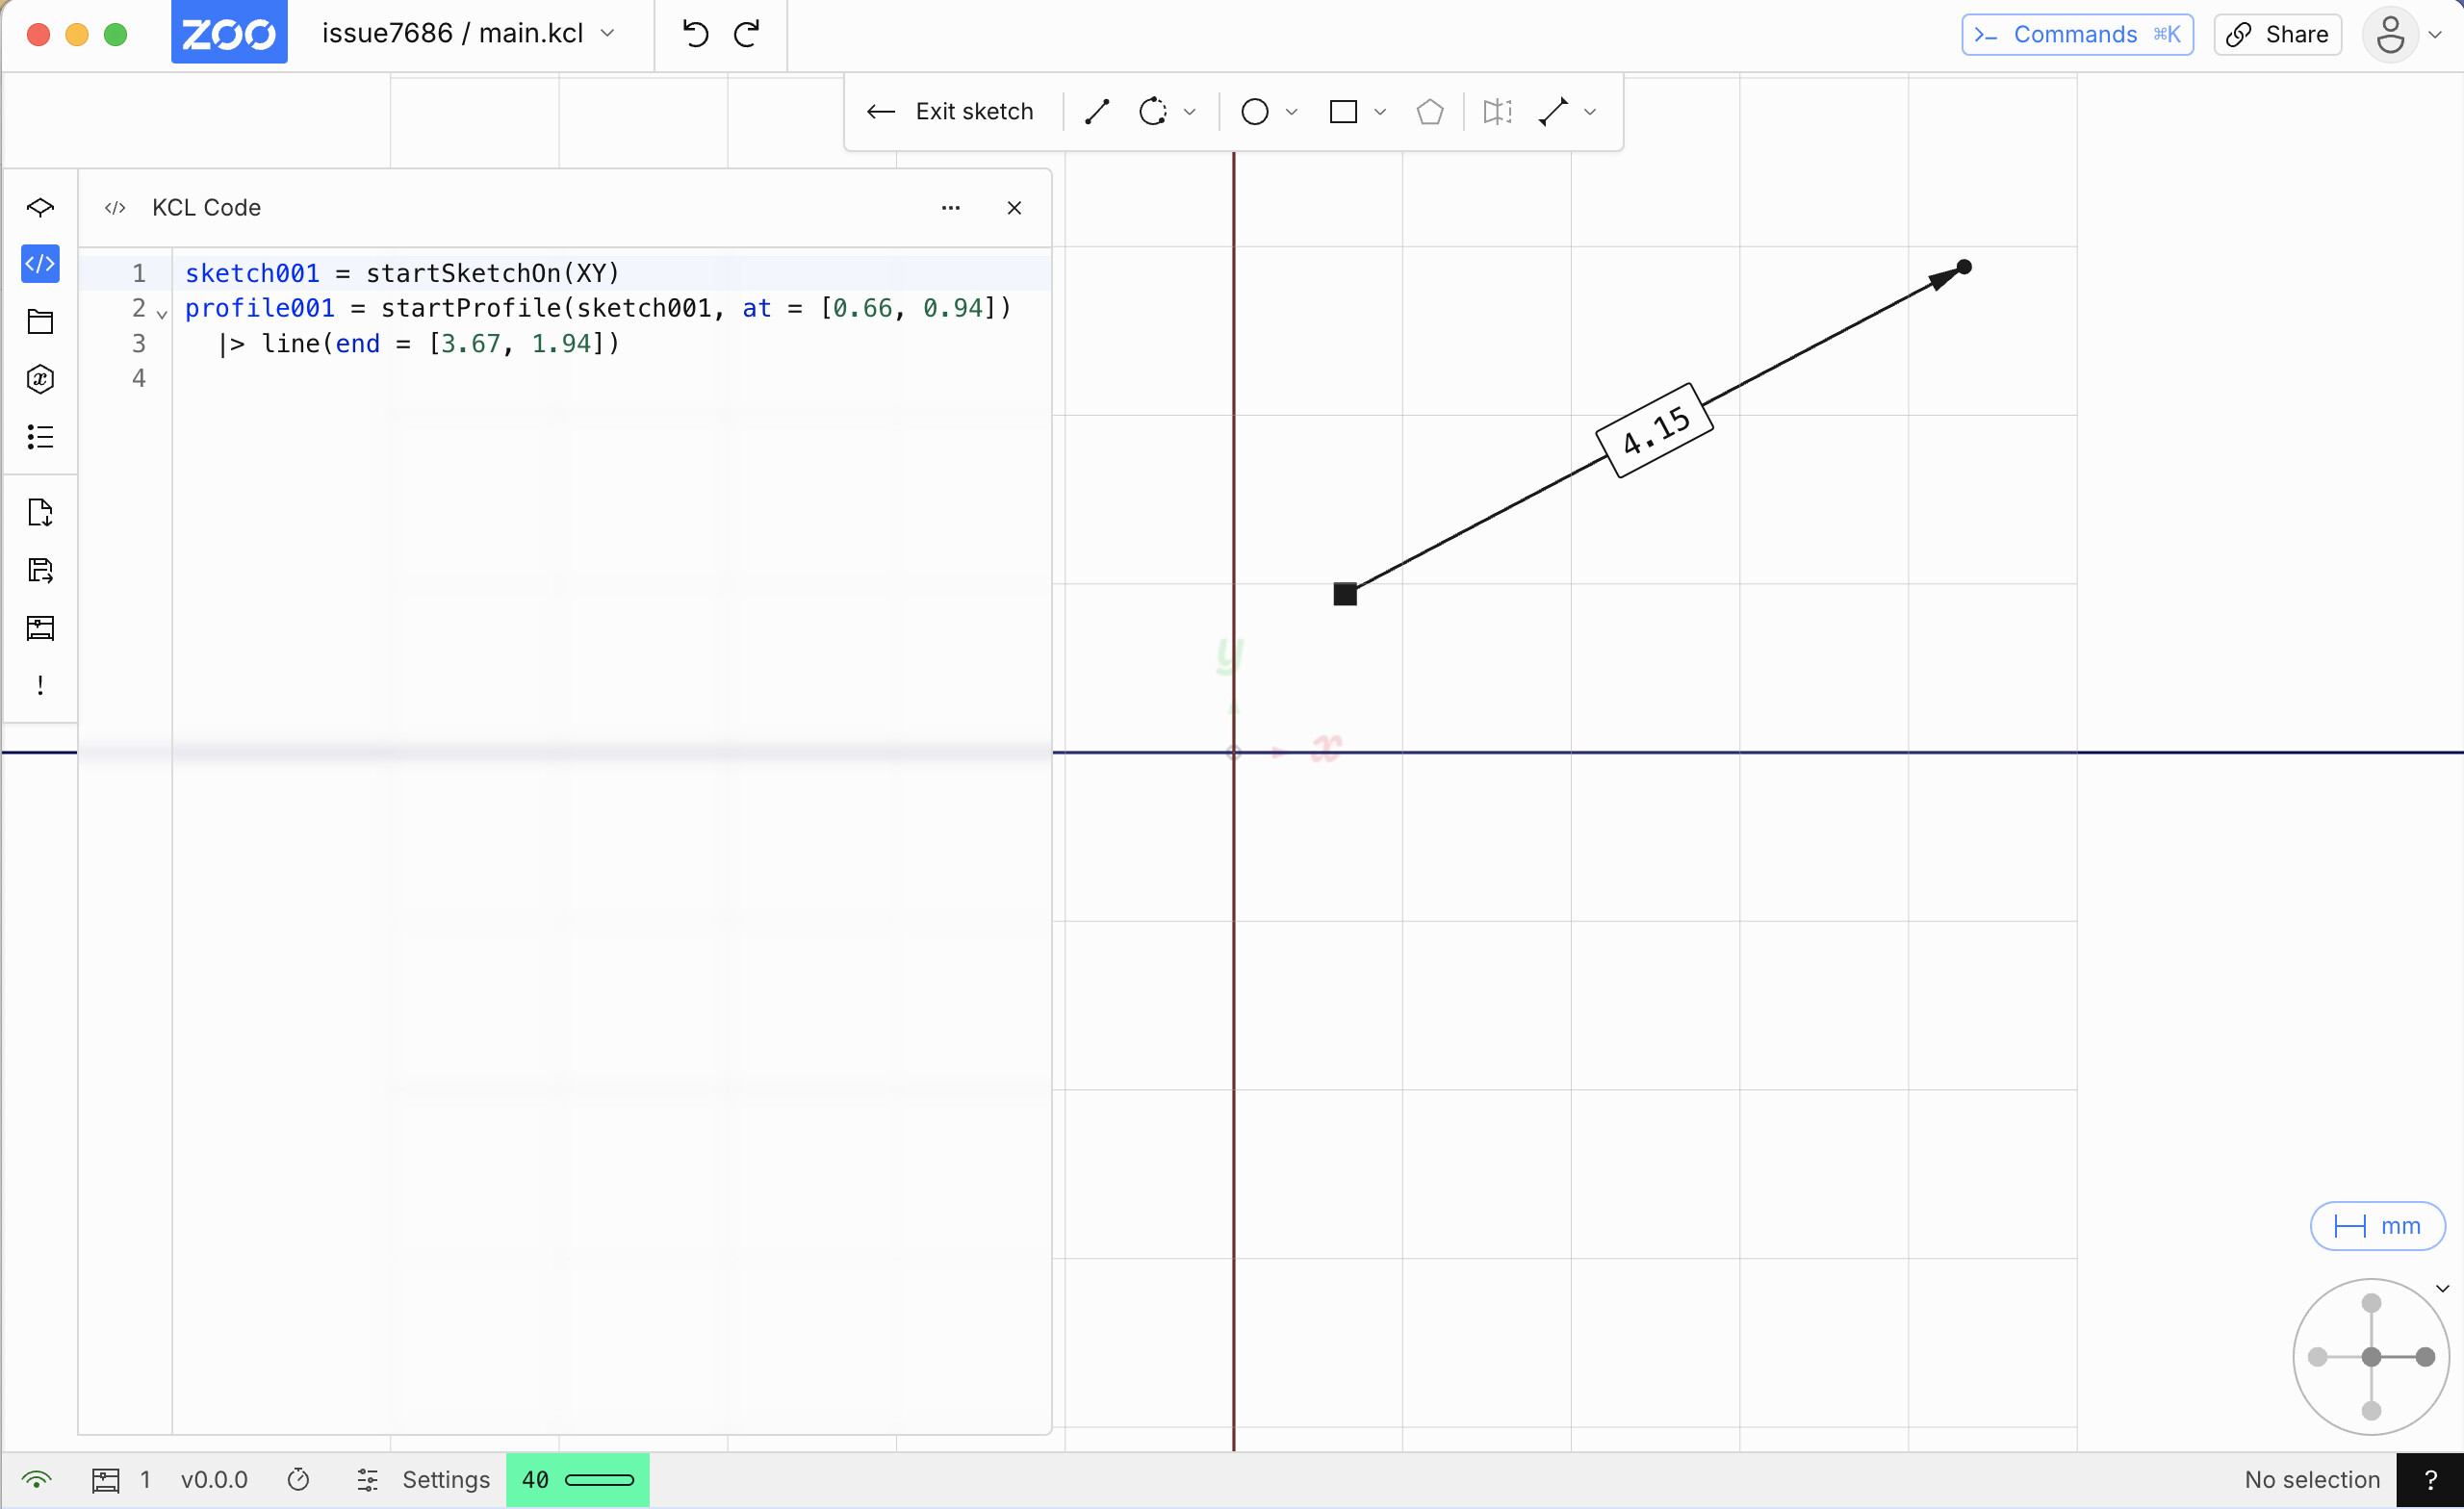Select the Rectangle tool
Screen dimensions: 2464x1509
click(1343, 111)
